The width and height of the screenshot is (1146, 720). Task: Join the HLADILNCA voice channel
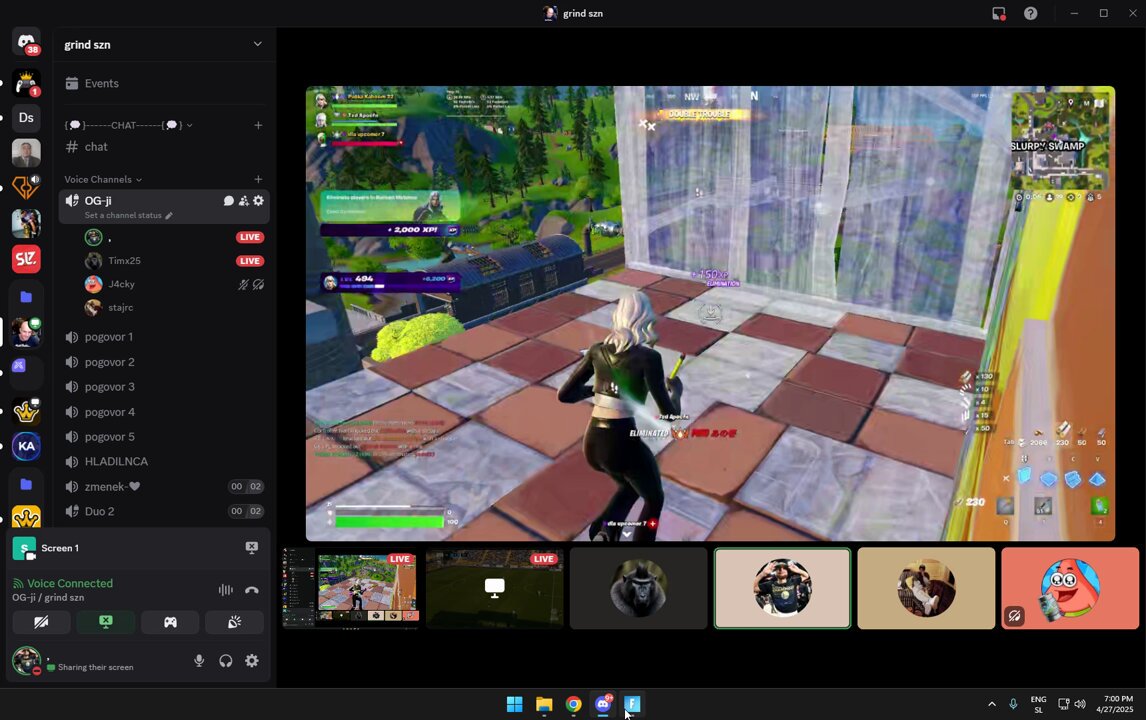pos(164,461)
